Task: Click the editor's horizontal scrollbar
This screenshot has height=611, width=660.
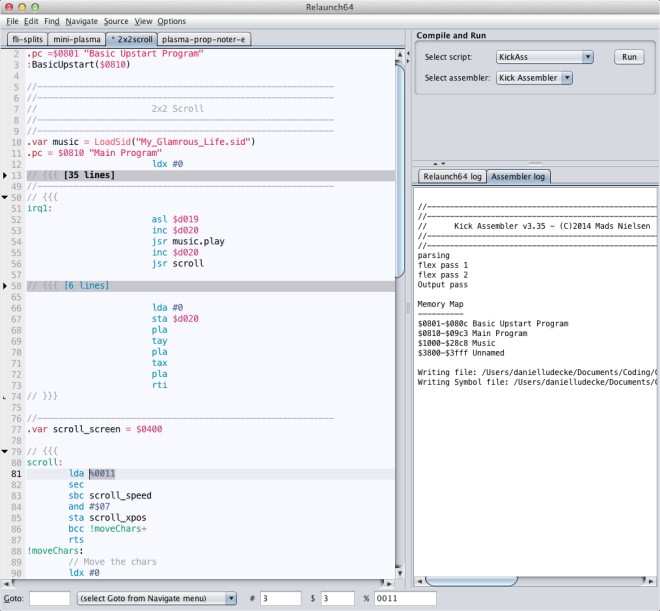Action: click(x=200, y=583)
